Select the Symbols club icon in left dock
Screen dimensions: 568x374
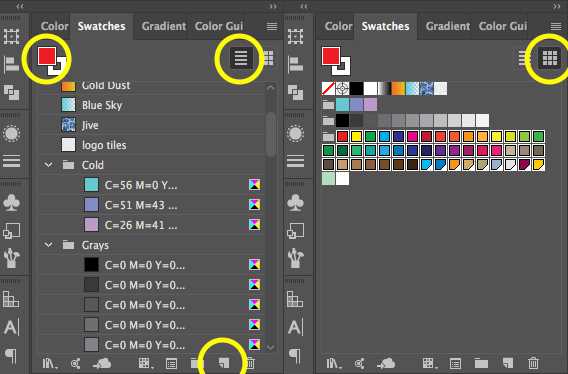(11, 203)
